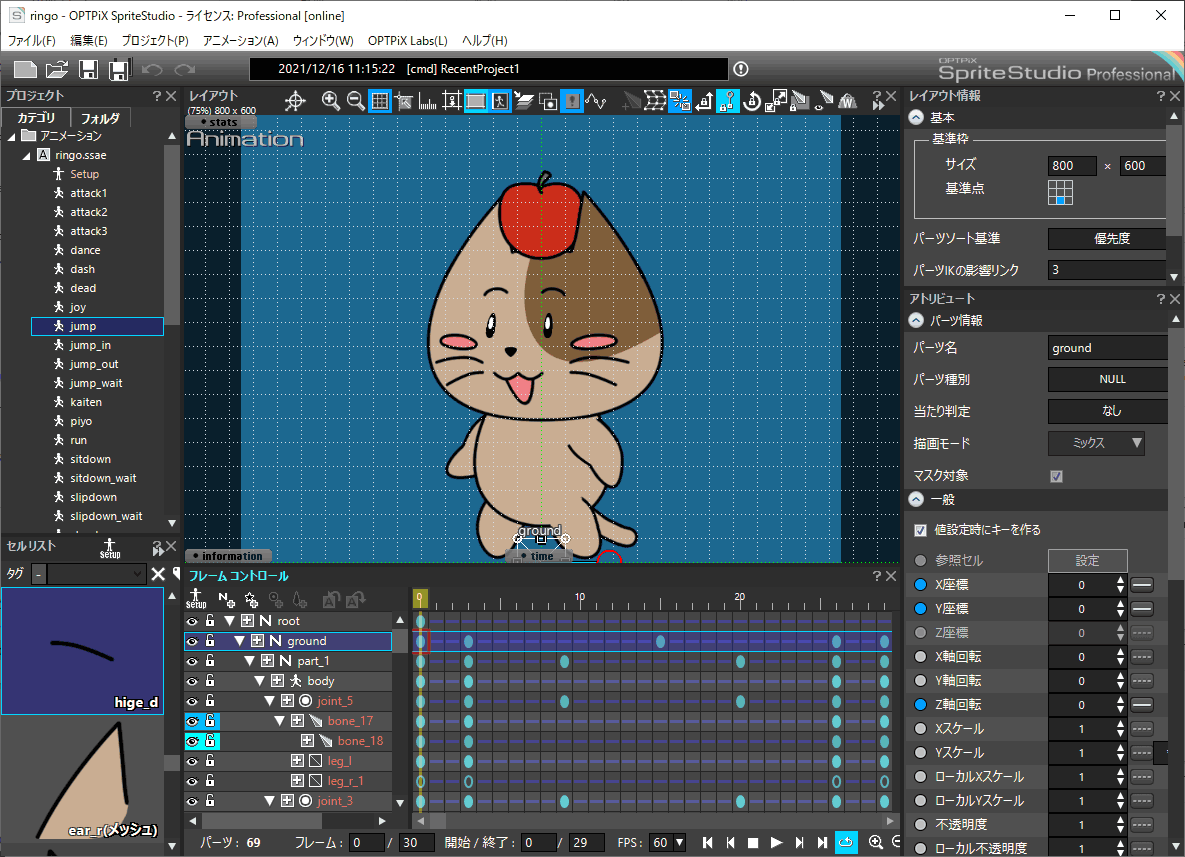Click the なし collision button

1107,411
